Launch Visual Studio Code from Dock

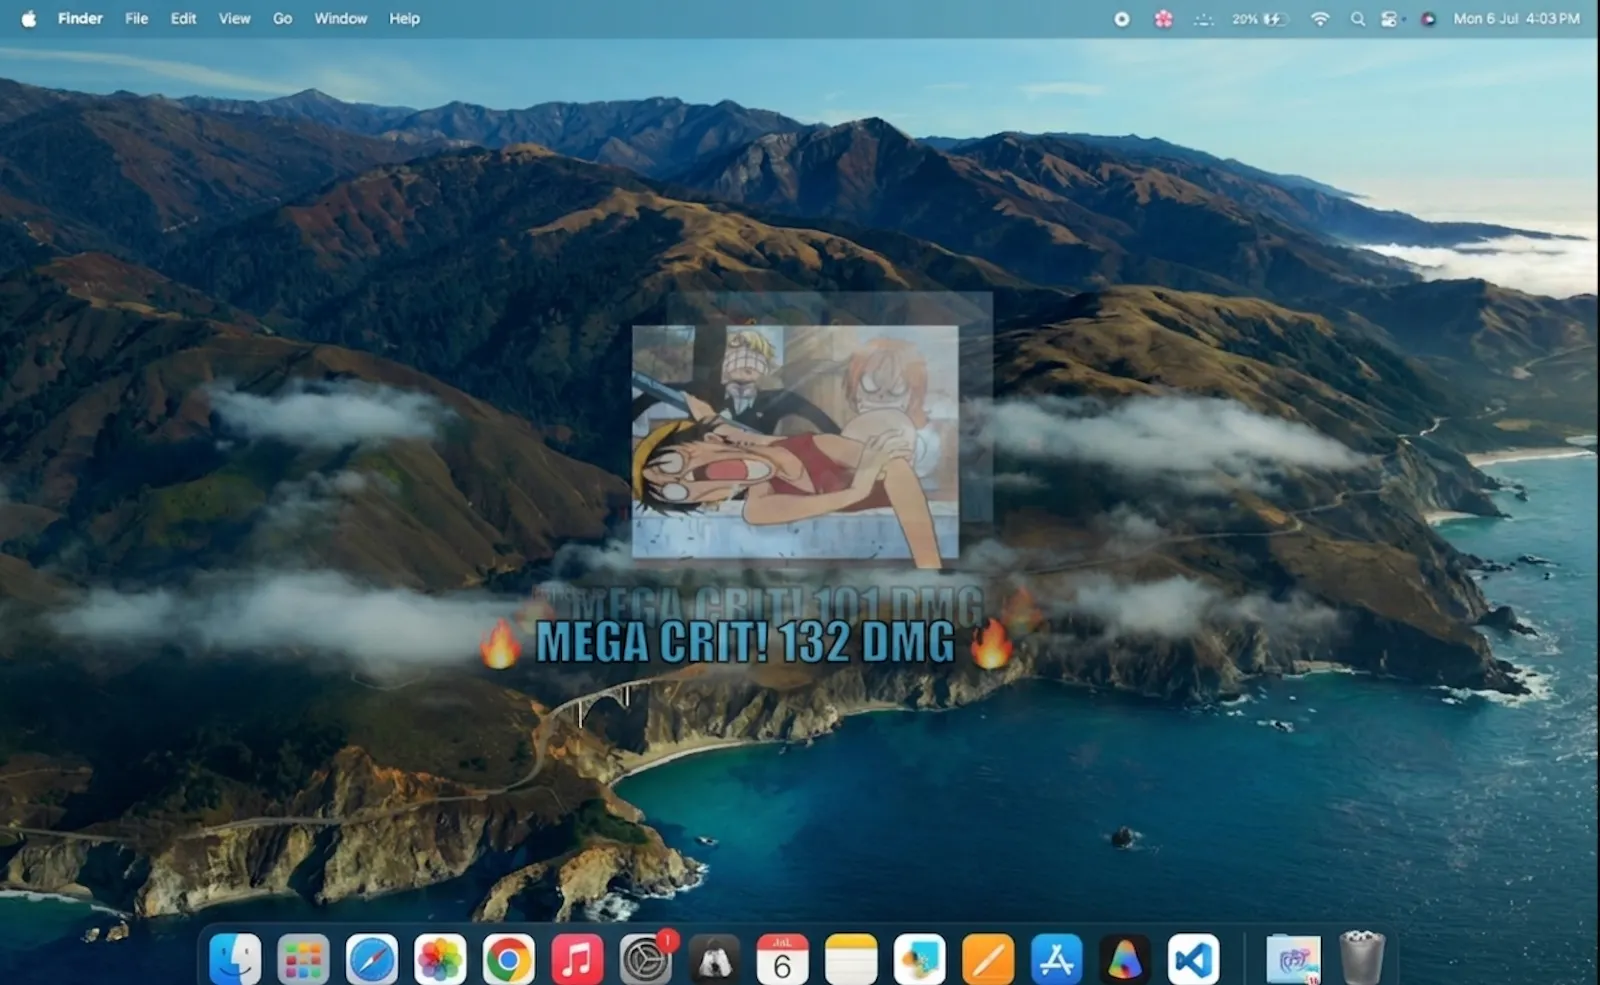(1193, 959)
